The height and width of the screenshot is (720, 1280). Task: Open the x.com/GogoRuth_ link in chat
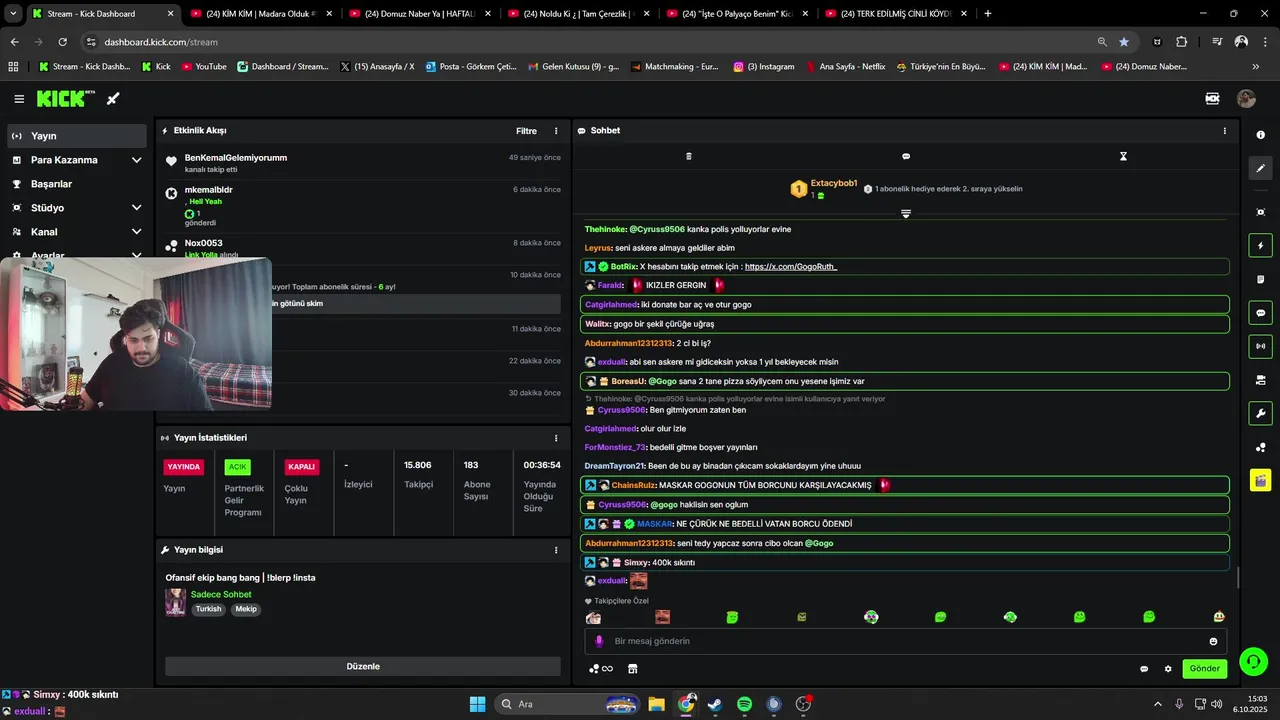791,267
